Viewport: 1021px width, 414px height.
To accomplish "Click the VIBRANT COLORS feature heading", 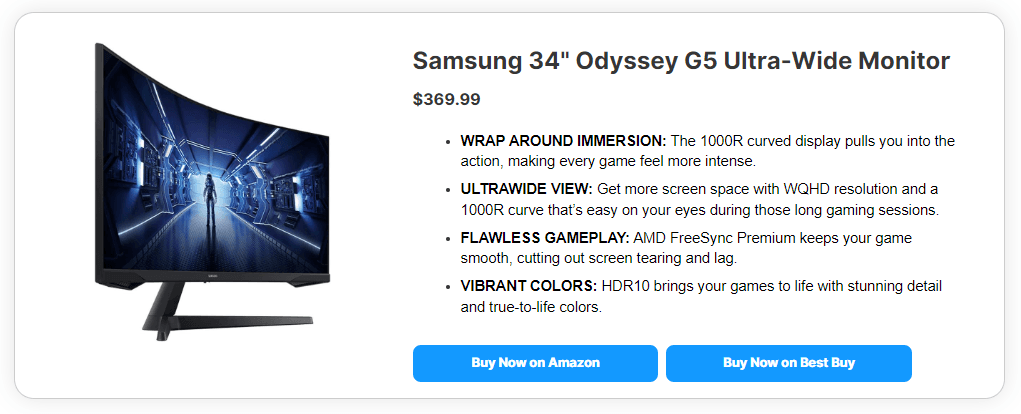I will [528, 287].
